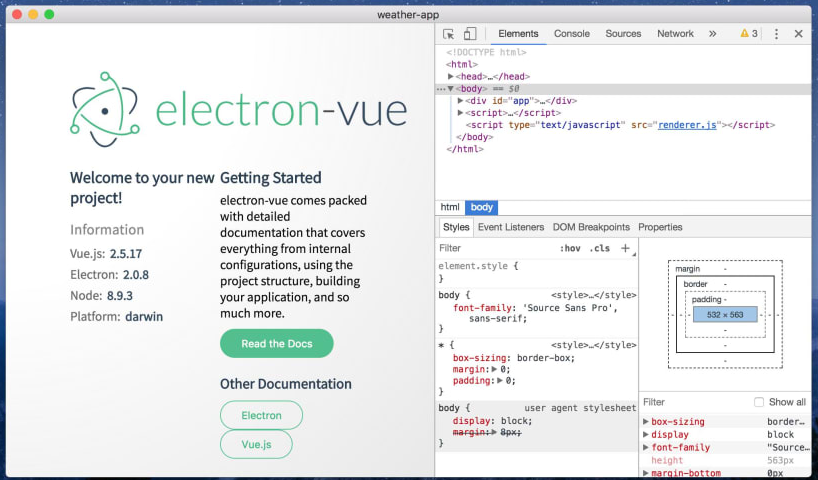The height and width of the screenshot is (480, 818).
Task: Click the Vue.js version 2.5.17
Action: (126, 254)
